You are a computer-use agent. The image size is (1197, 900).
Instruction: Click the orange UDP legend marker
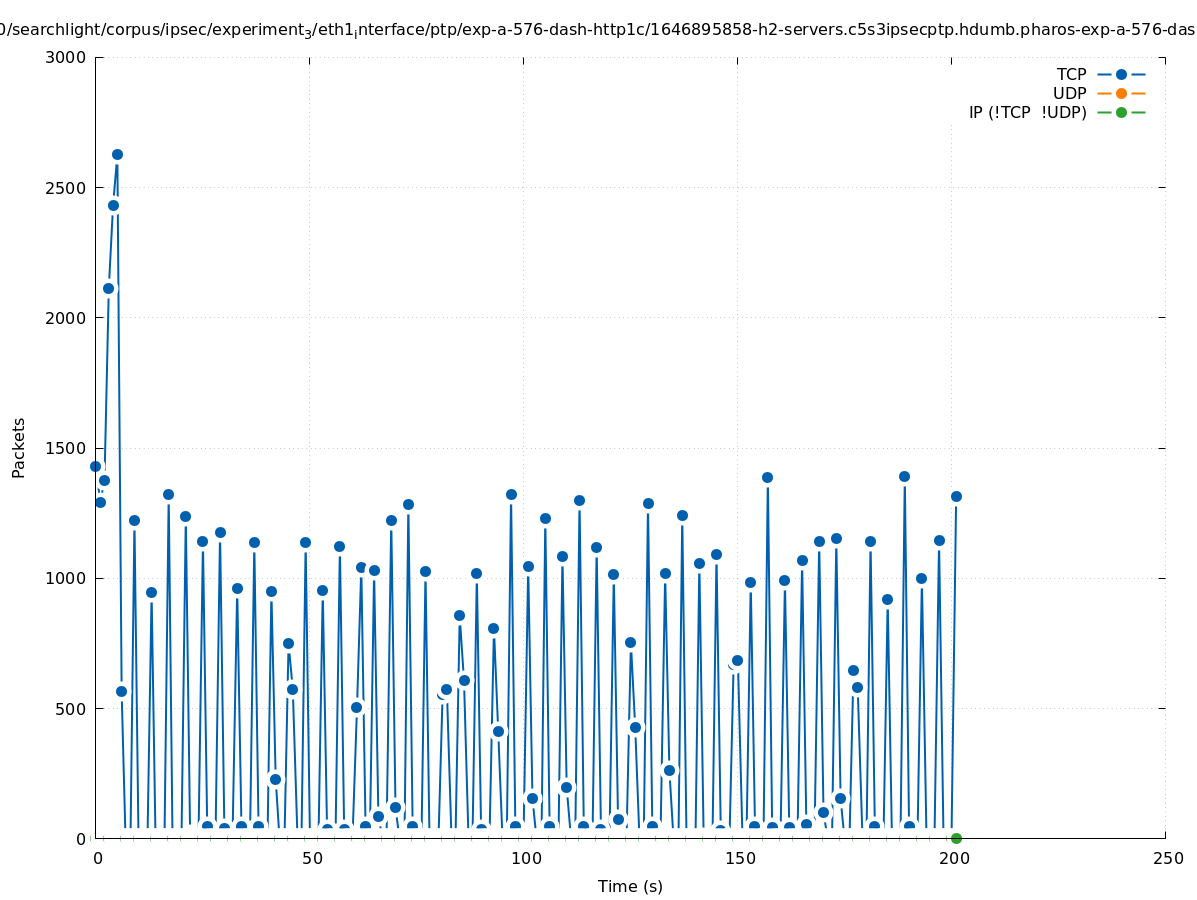tap(1121, 93)
